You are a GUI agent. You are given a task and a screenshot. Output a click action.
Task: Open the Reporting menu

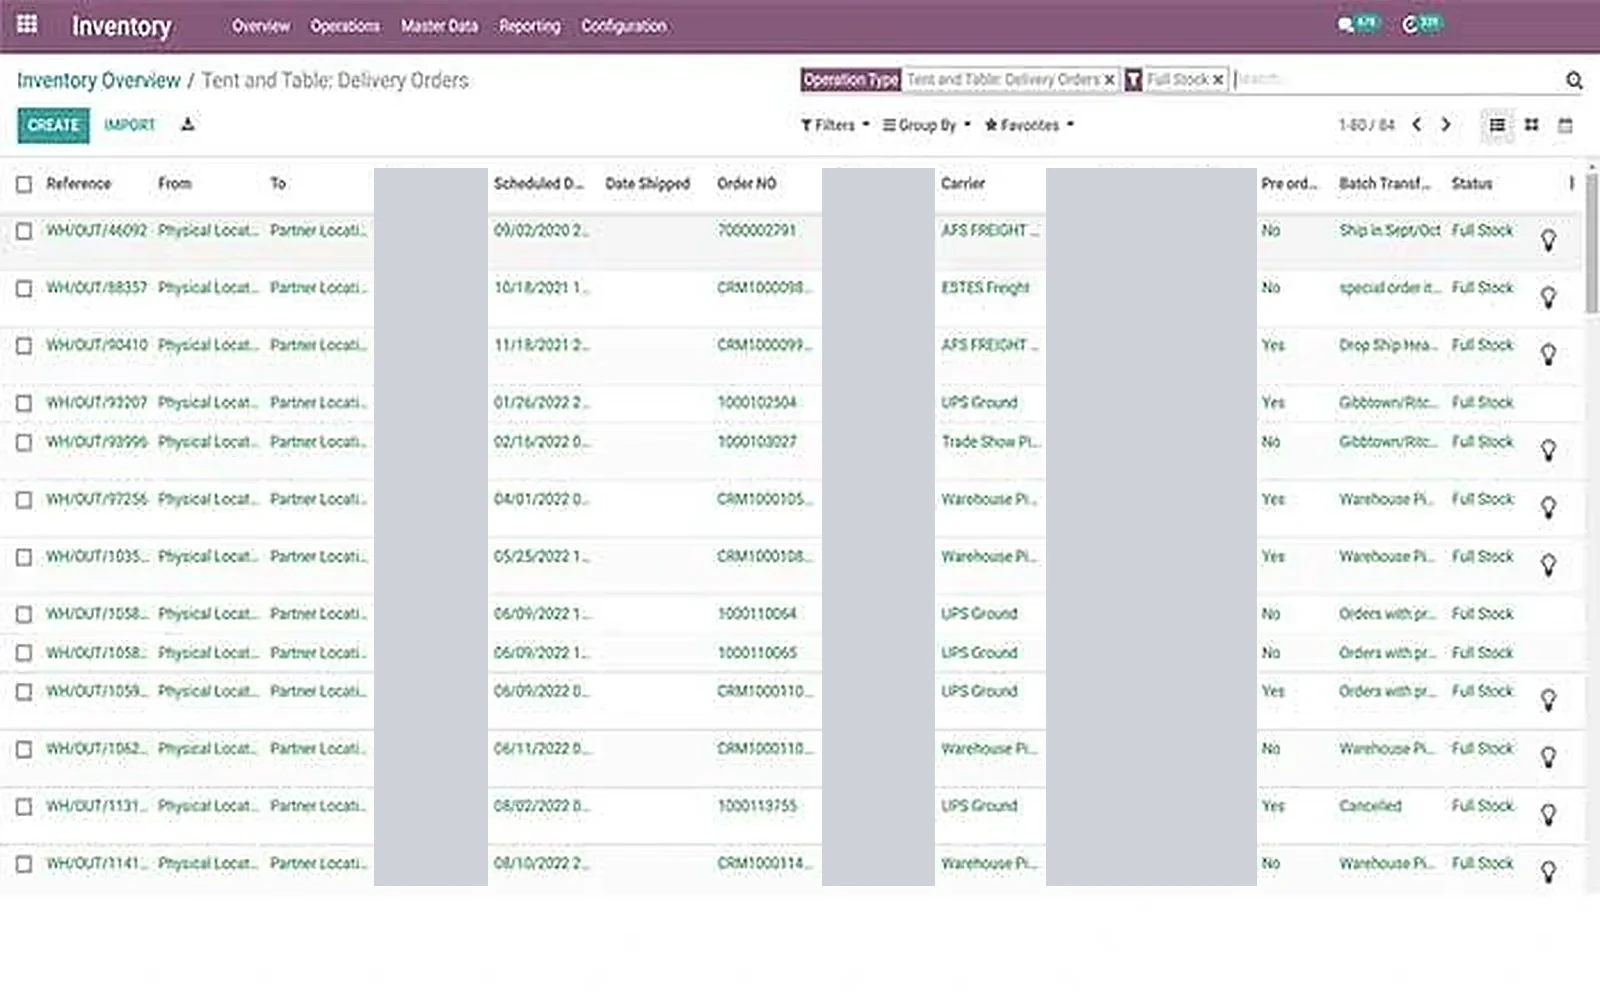[x=530, y=26]
